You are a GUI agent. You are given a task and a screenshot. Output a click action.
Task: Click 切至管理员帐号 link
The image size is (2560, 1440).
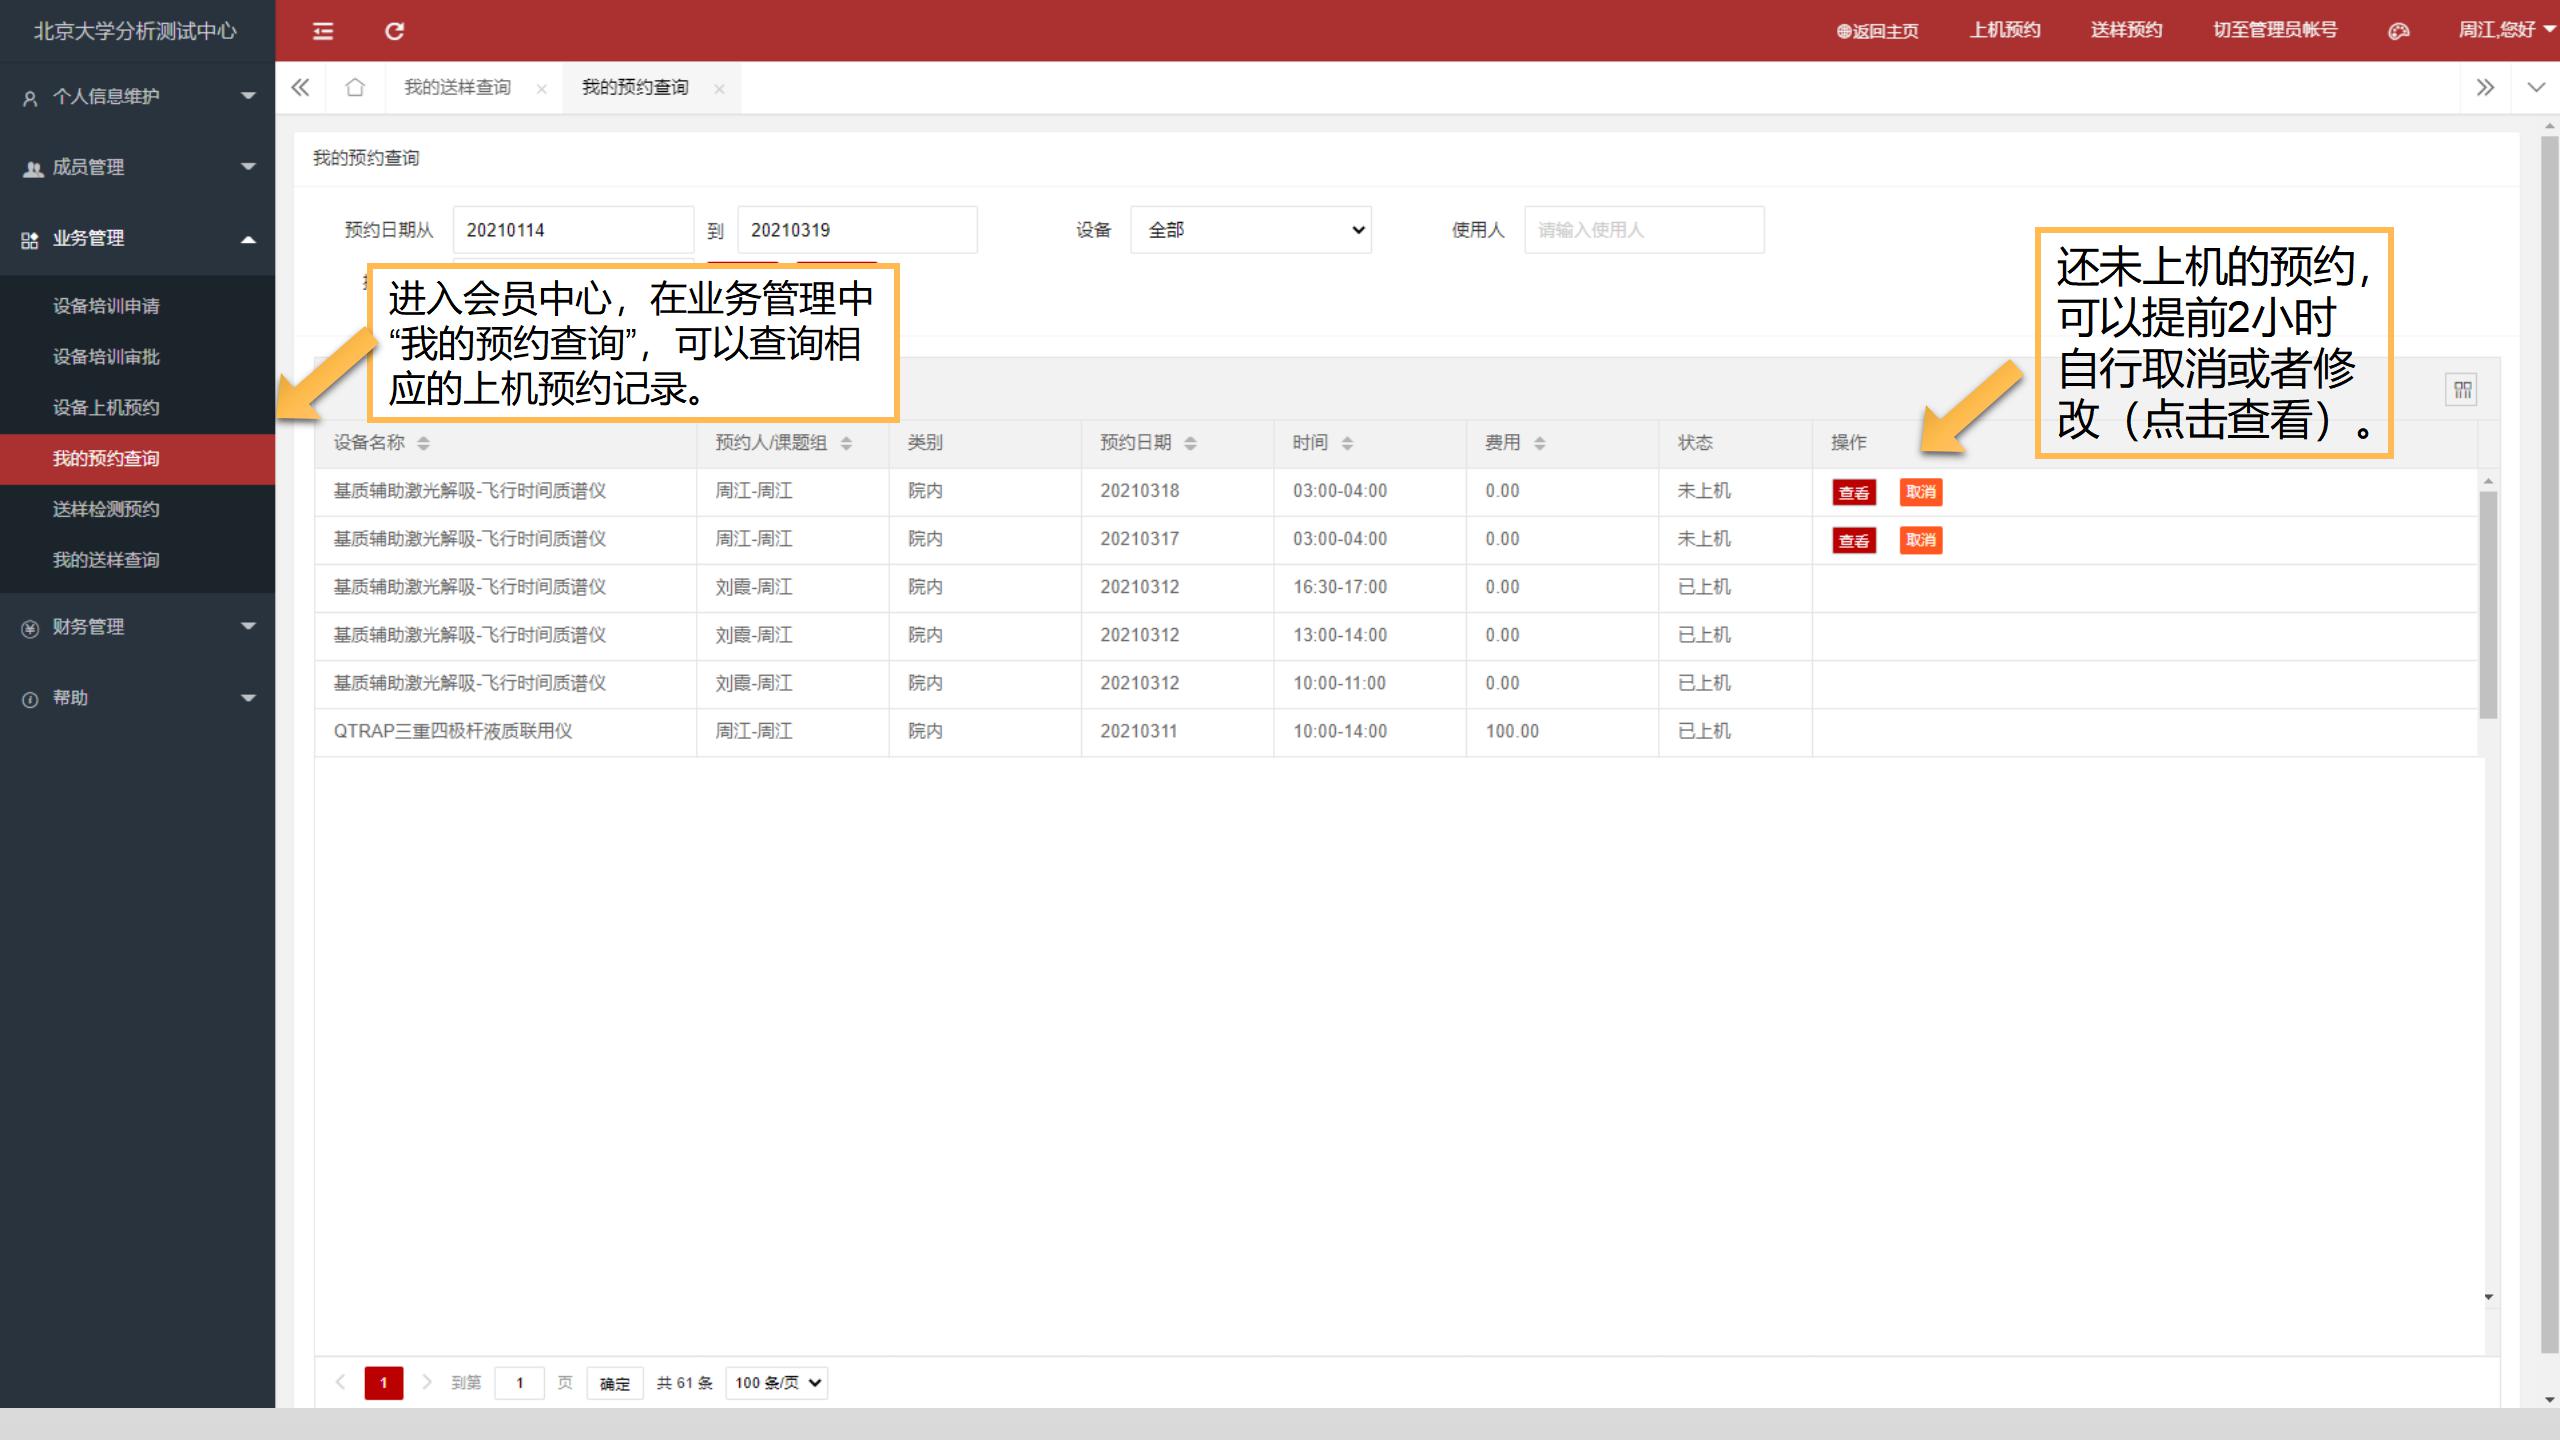2275,30
